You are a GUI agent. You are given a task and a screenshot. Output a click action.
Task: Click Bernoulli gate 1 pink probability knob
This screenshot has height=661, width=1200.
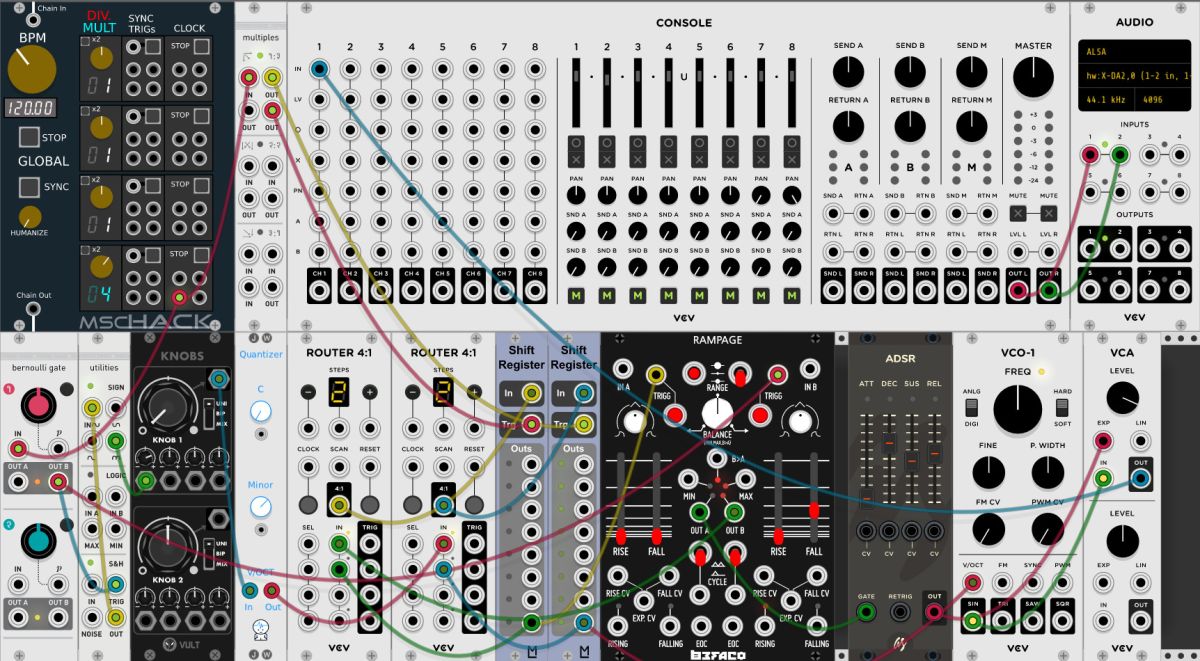tap(39, 404)
